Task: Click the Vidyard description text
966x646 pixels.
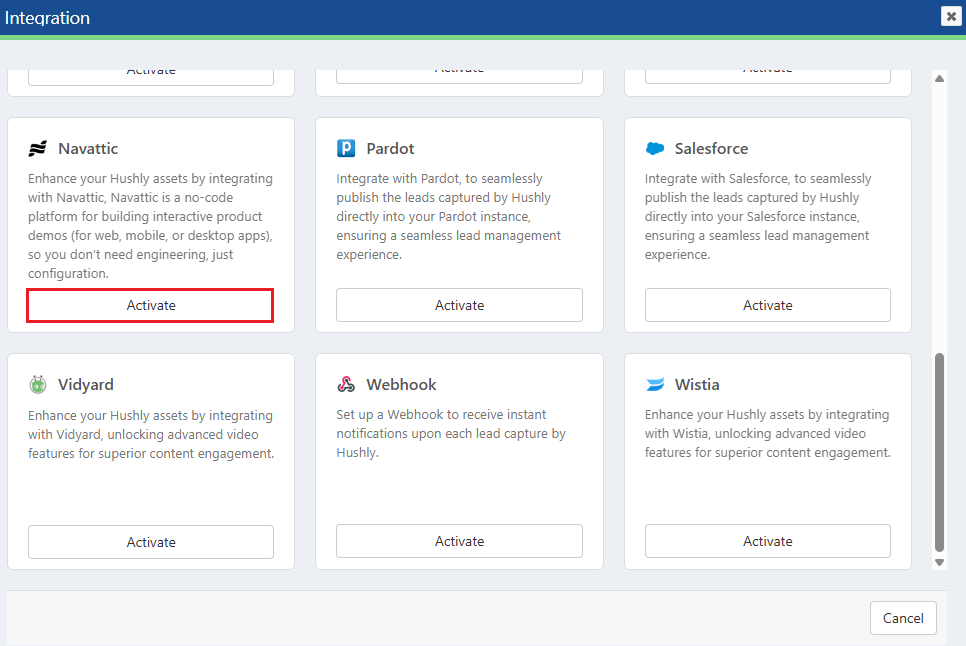Action: 151,434
